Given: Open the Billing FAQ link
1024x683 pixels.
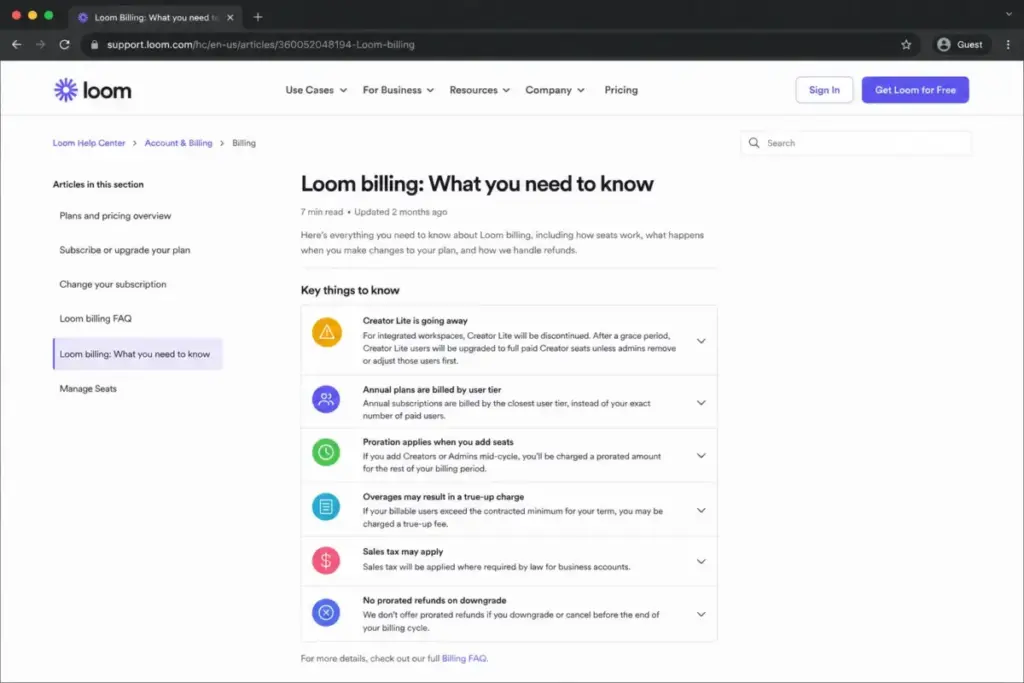Looking at the screenshot, I should point(464,658).
